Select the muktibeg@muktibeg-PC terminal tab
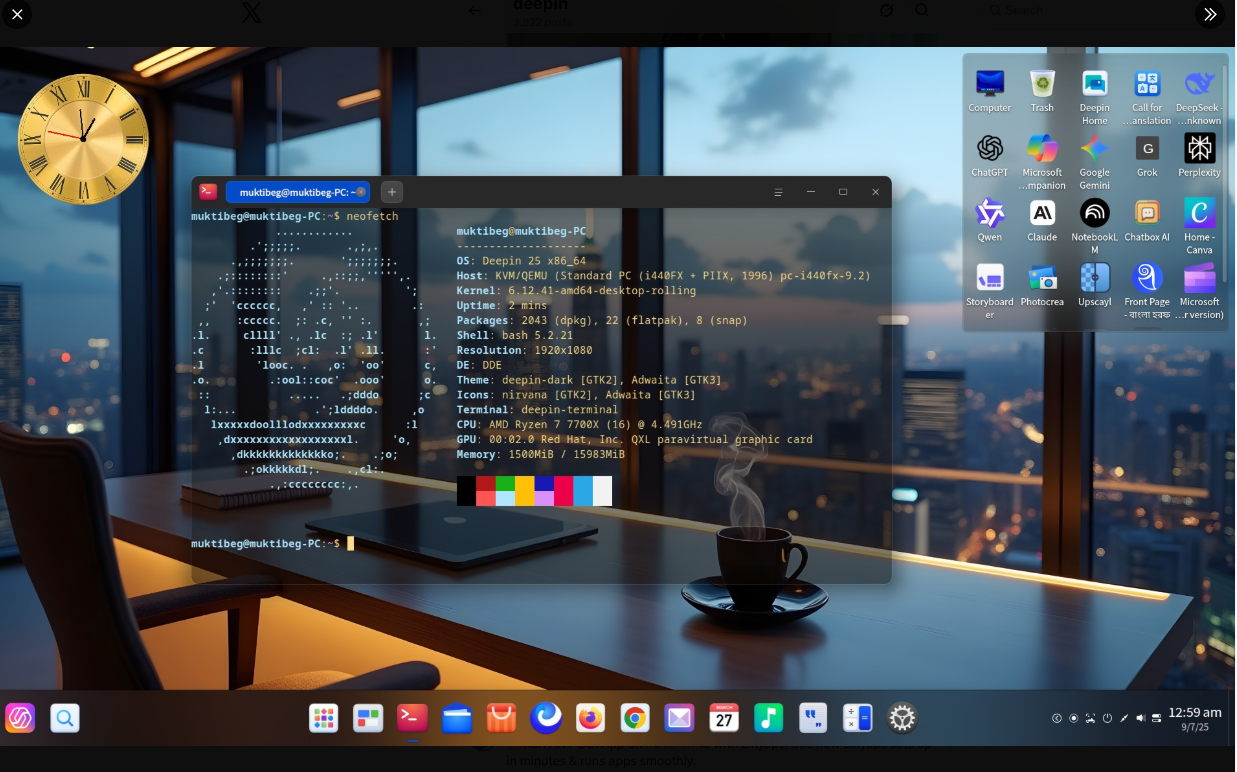This screenshot has height=772, width=1237. (x=290, y=192)
